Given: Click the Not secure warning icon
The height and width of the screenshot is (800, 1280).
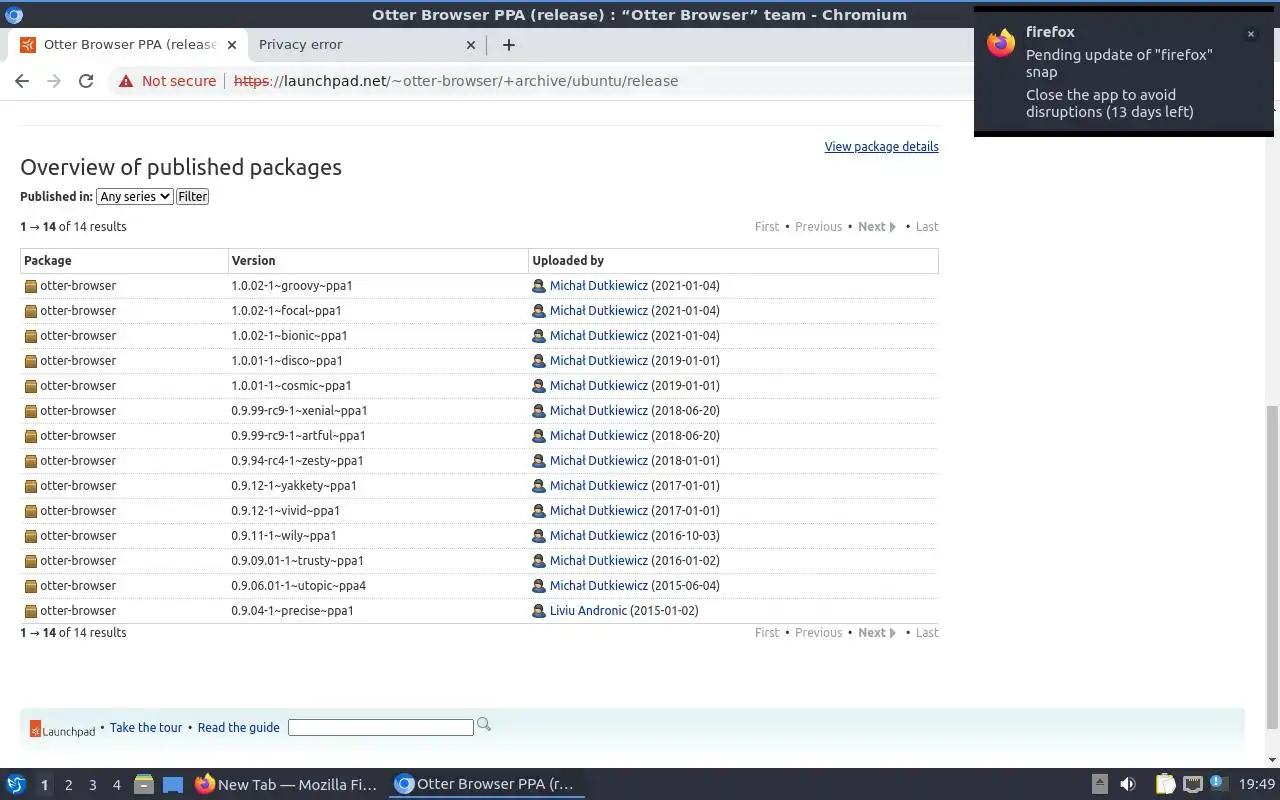Looking at the screenshot, I should coord(126,81).
